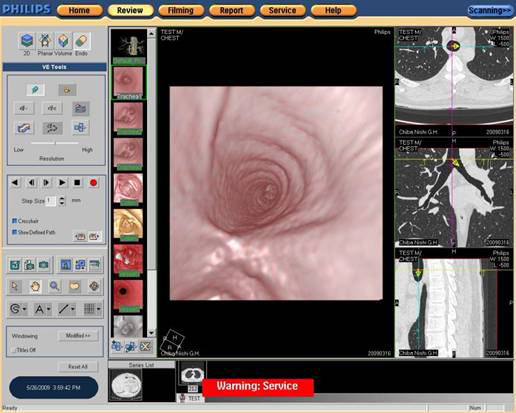
Task: Click the film/print icon beside the save icon
Action: click(x=29, y=265)
